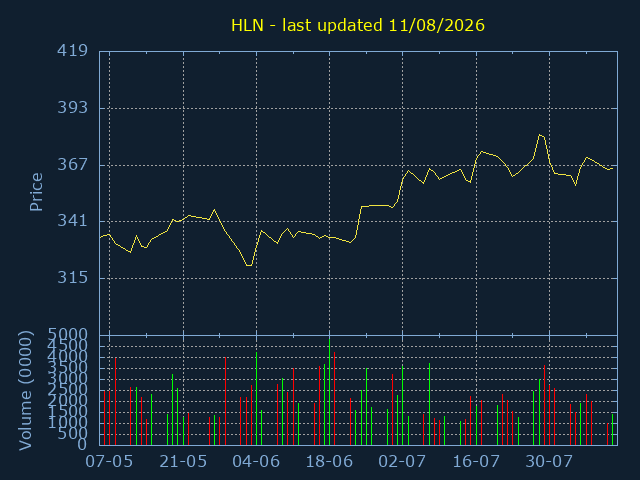Select the 30-07 date label
This screenshot has height=480, width=640.
549,462
